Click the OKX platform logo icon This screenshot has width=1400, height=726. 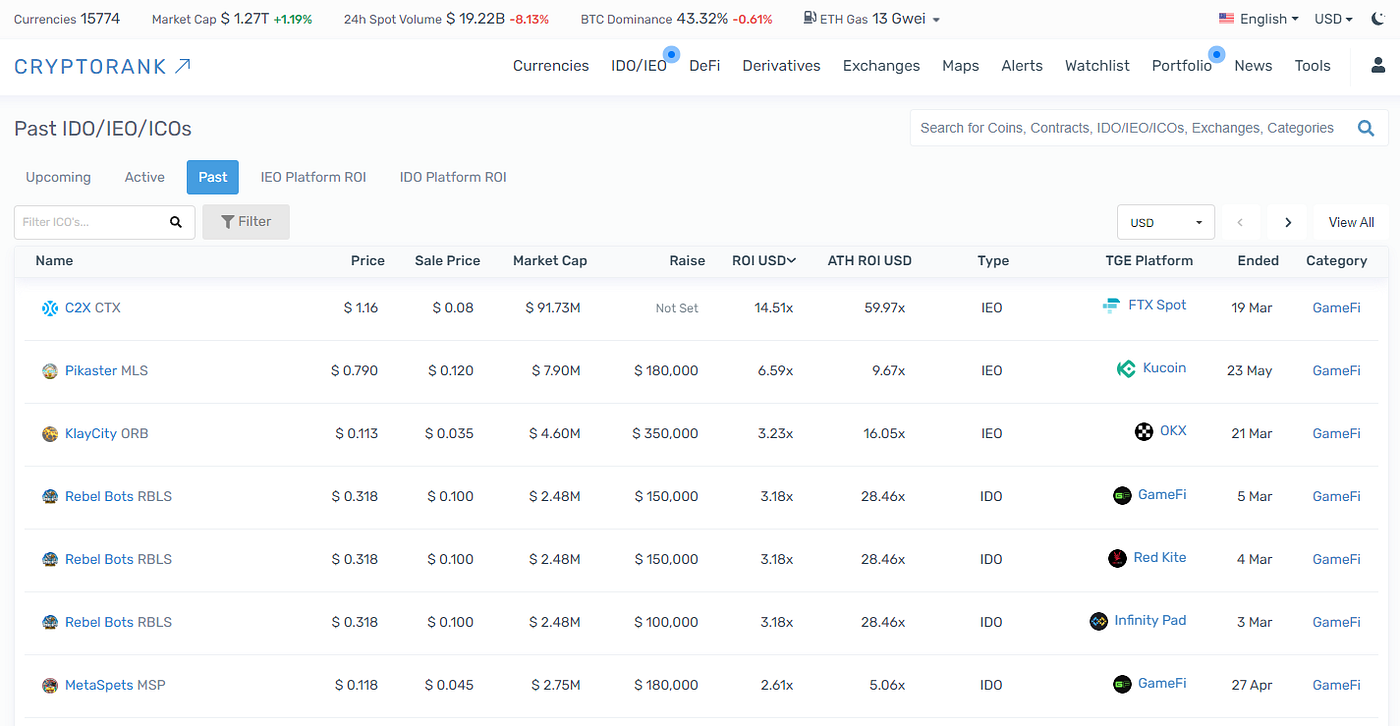[x=1144, y=432]
